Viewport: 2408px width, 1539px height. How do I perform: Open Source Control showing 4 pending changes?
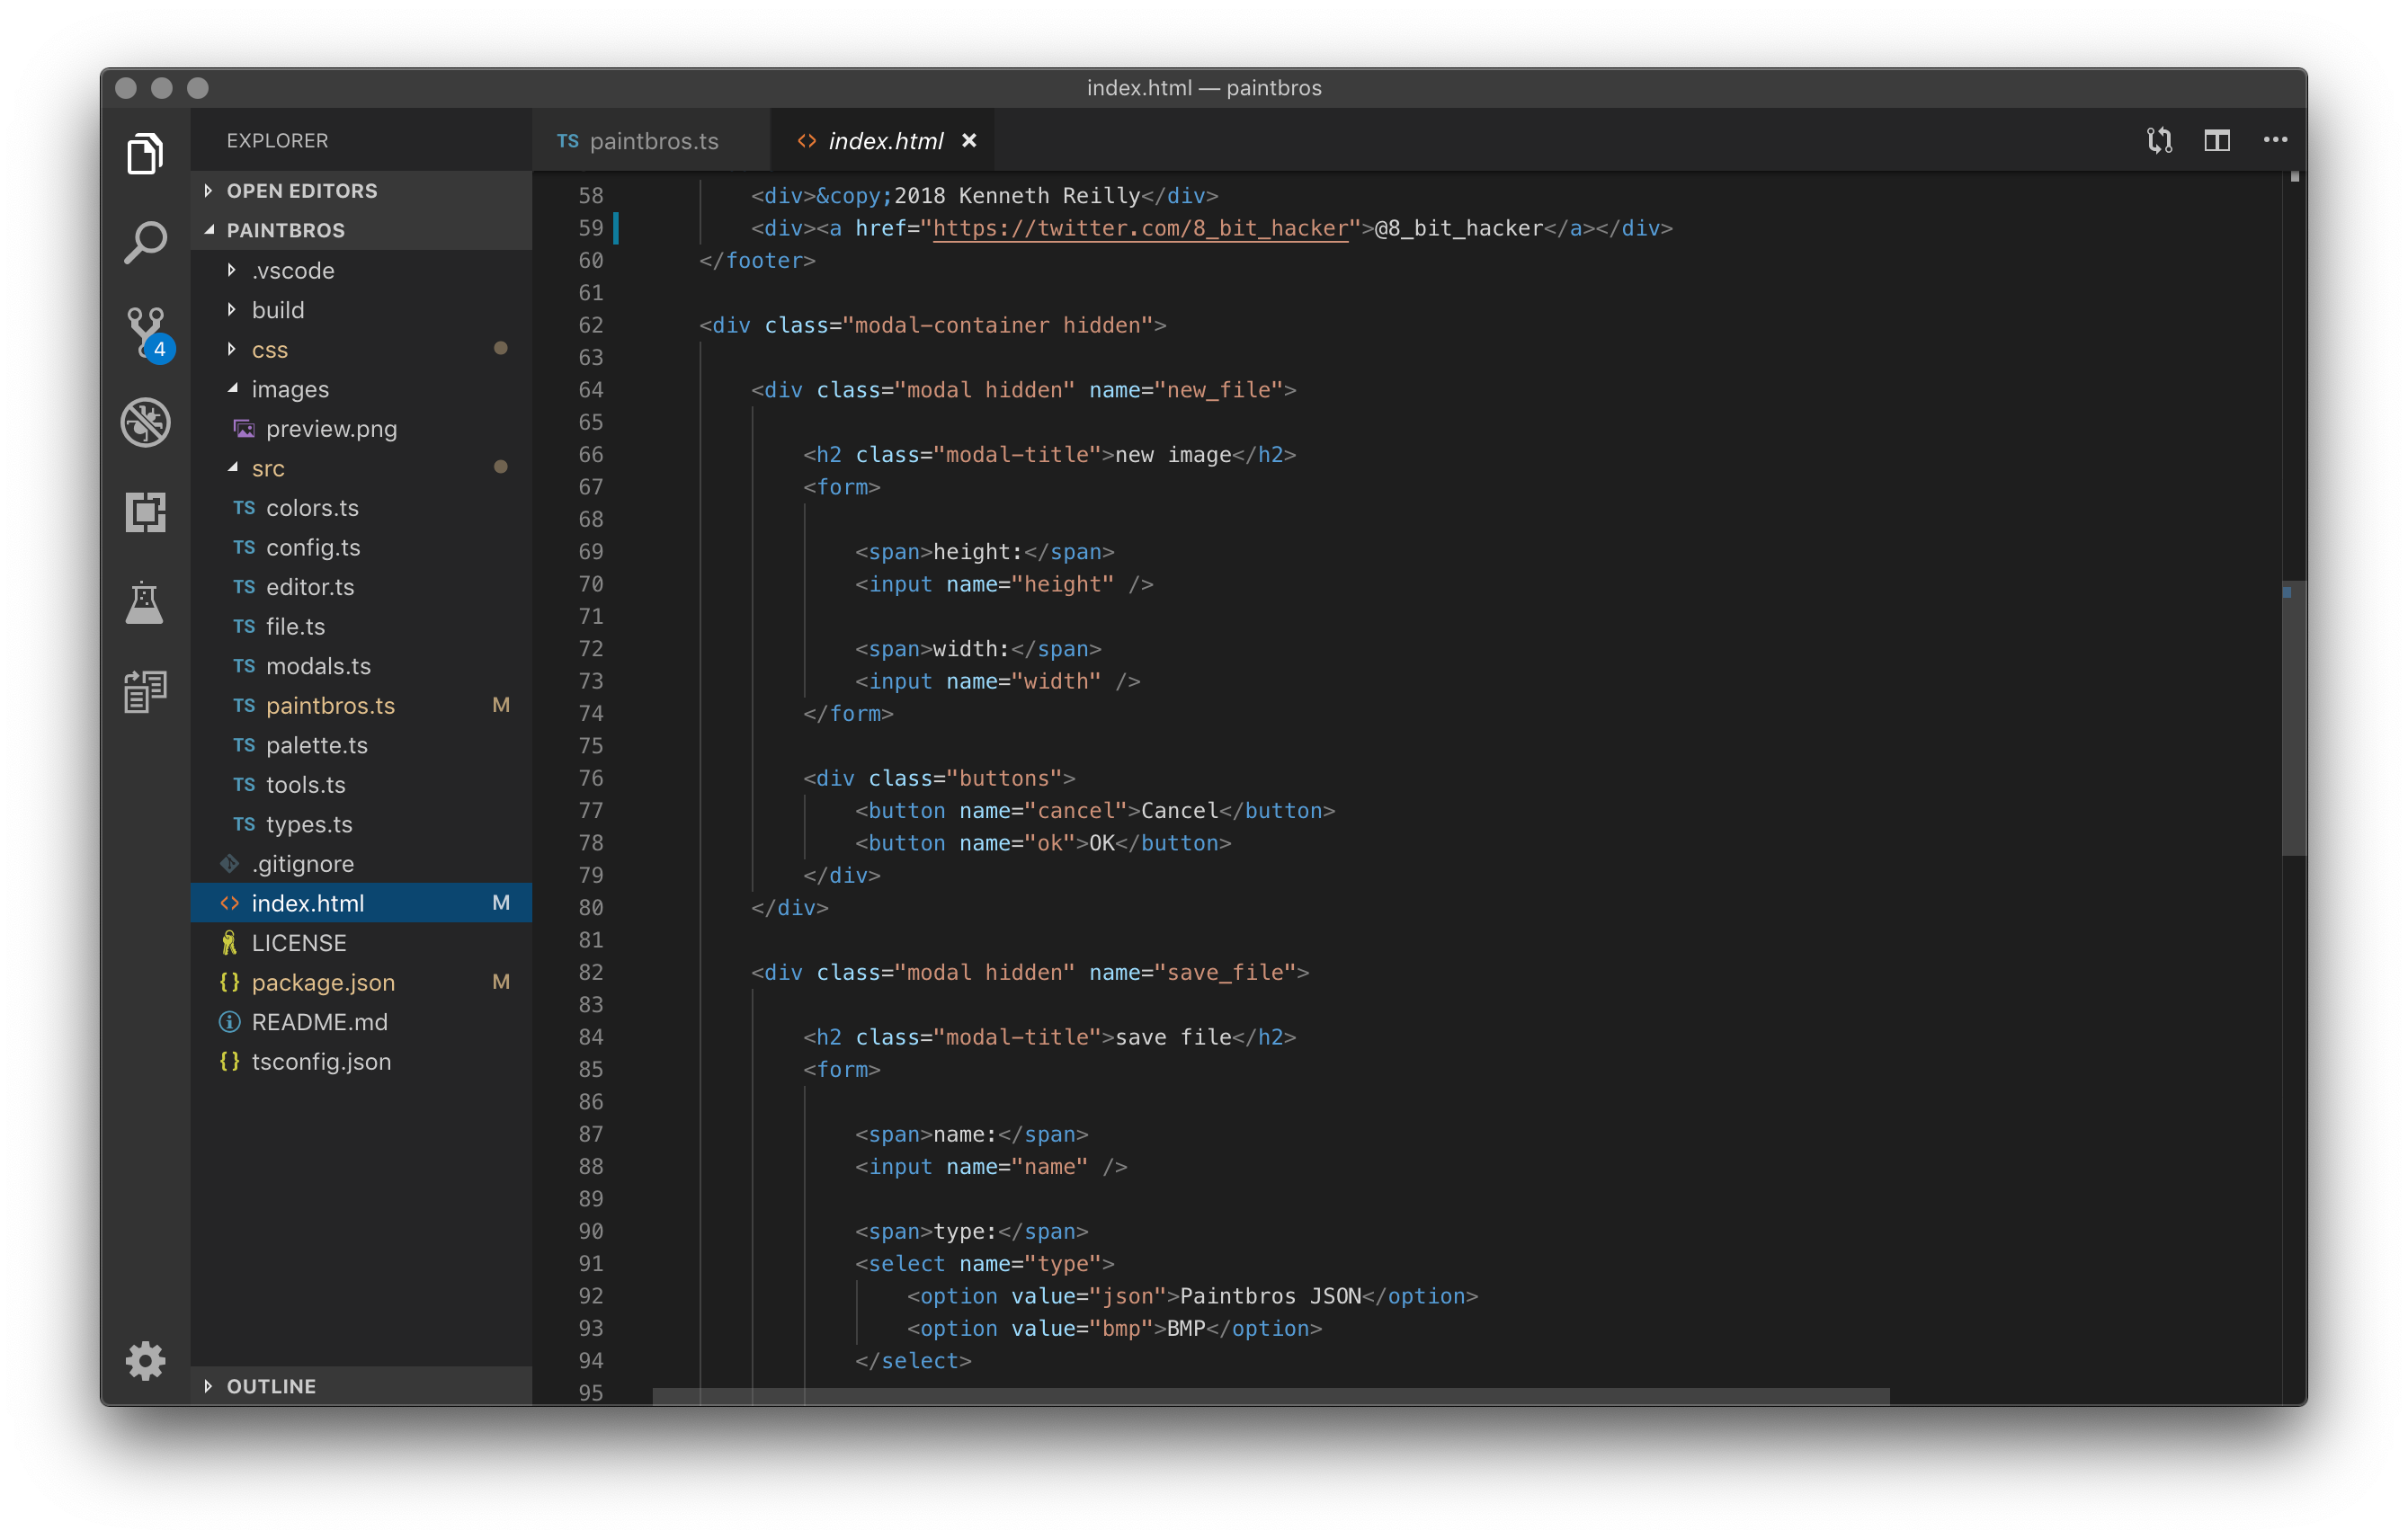[x=145, y=330]
